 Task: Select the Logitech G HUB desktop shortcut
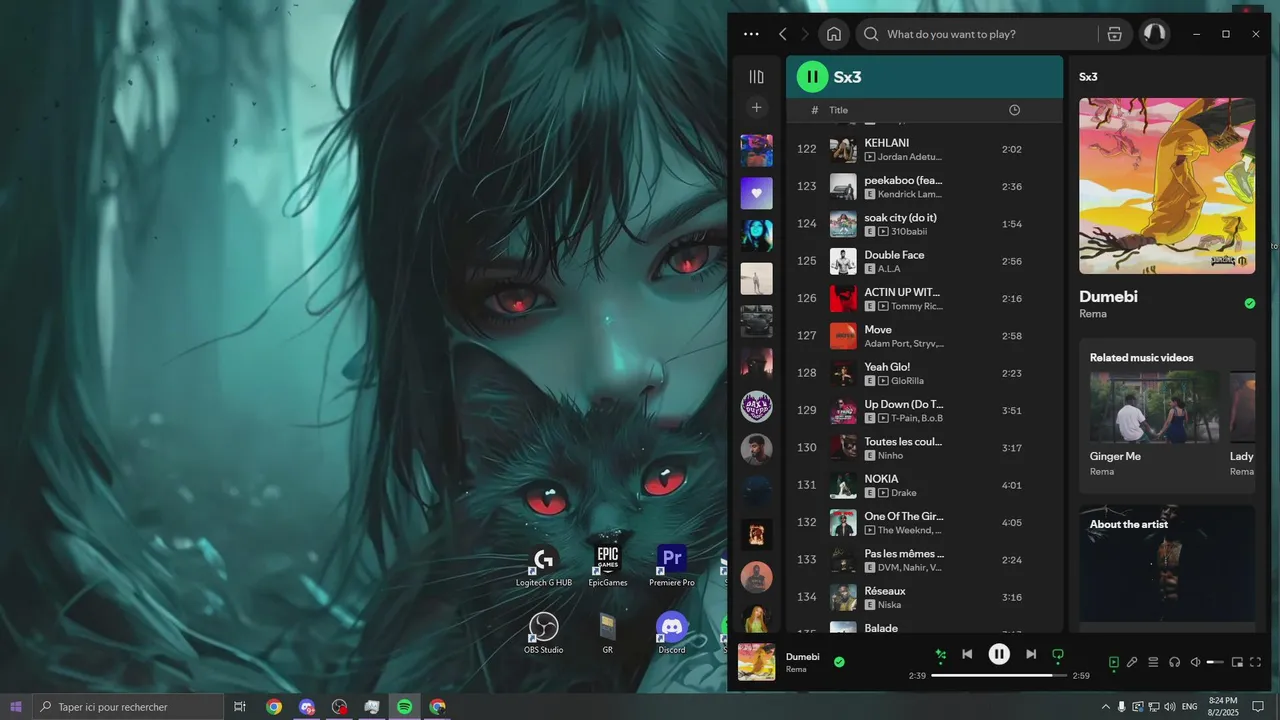(x=544, y=566)
